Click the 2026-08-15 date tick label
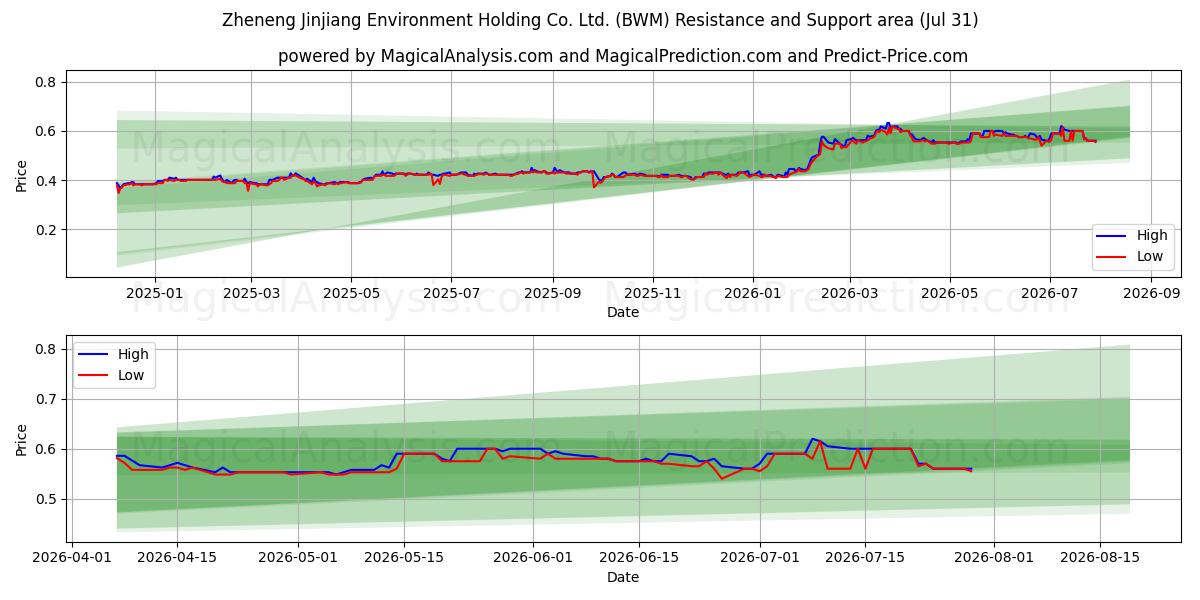 (x=1100, y=559)
